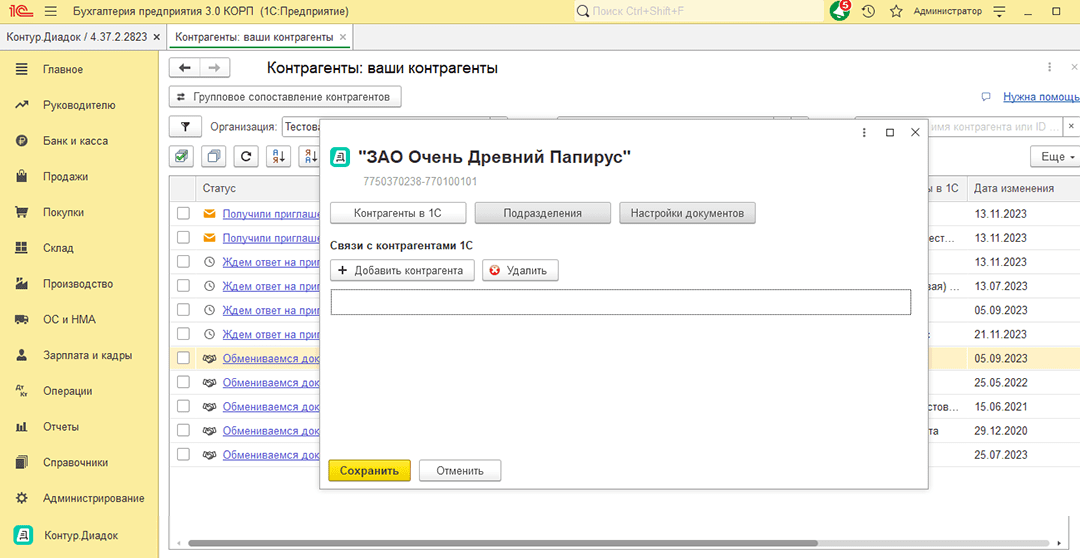Open the Производство section
The width and height of the screenshot is (1080, 558).
pos(79,284)
